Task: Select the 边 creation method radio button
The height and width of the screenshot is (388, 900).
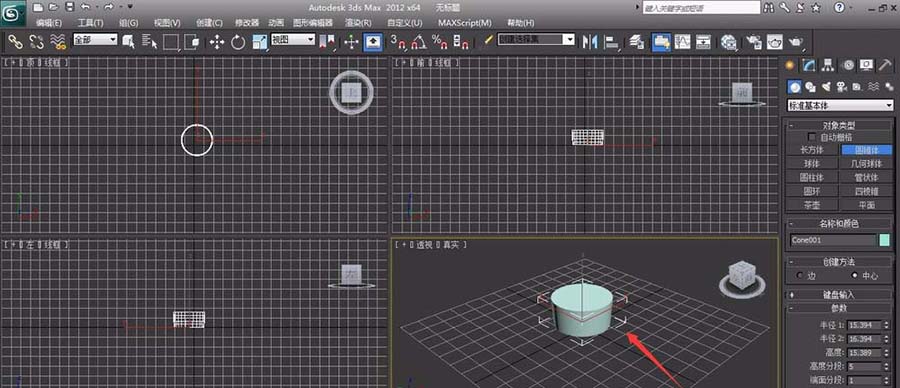Action: (x=800, y=276)
